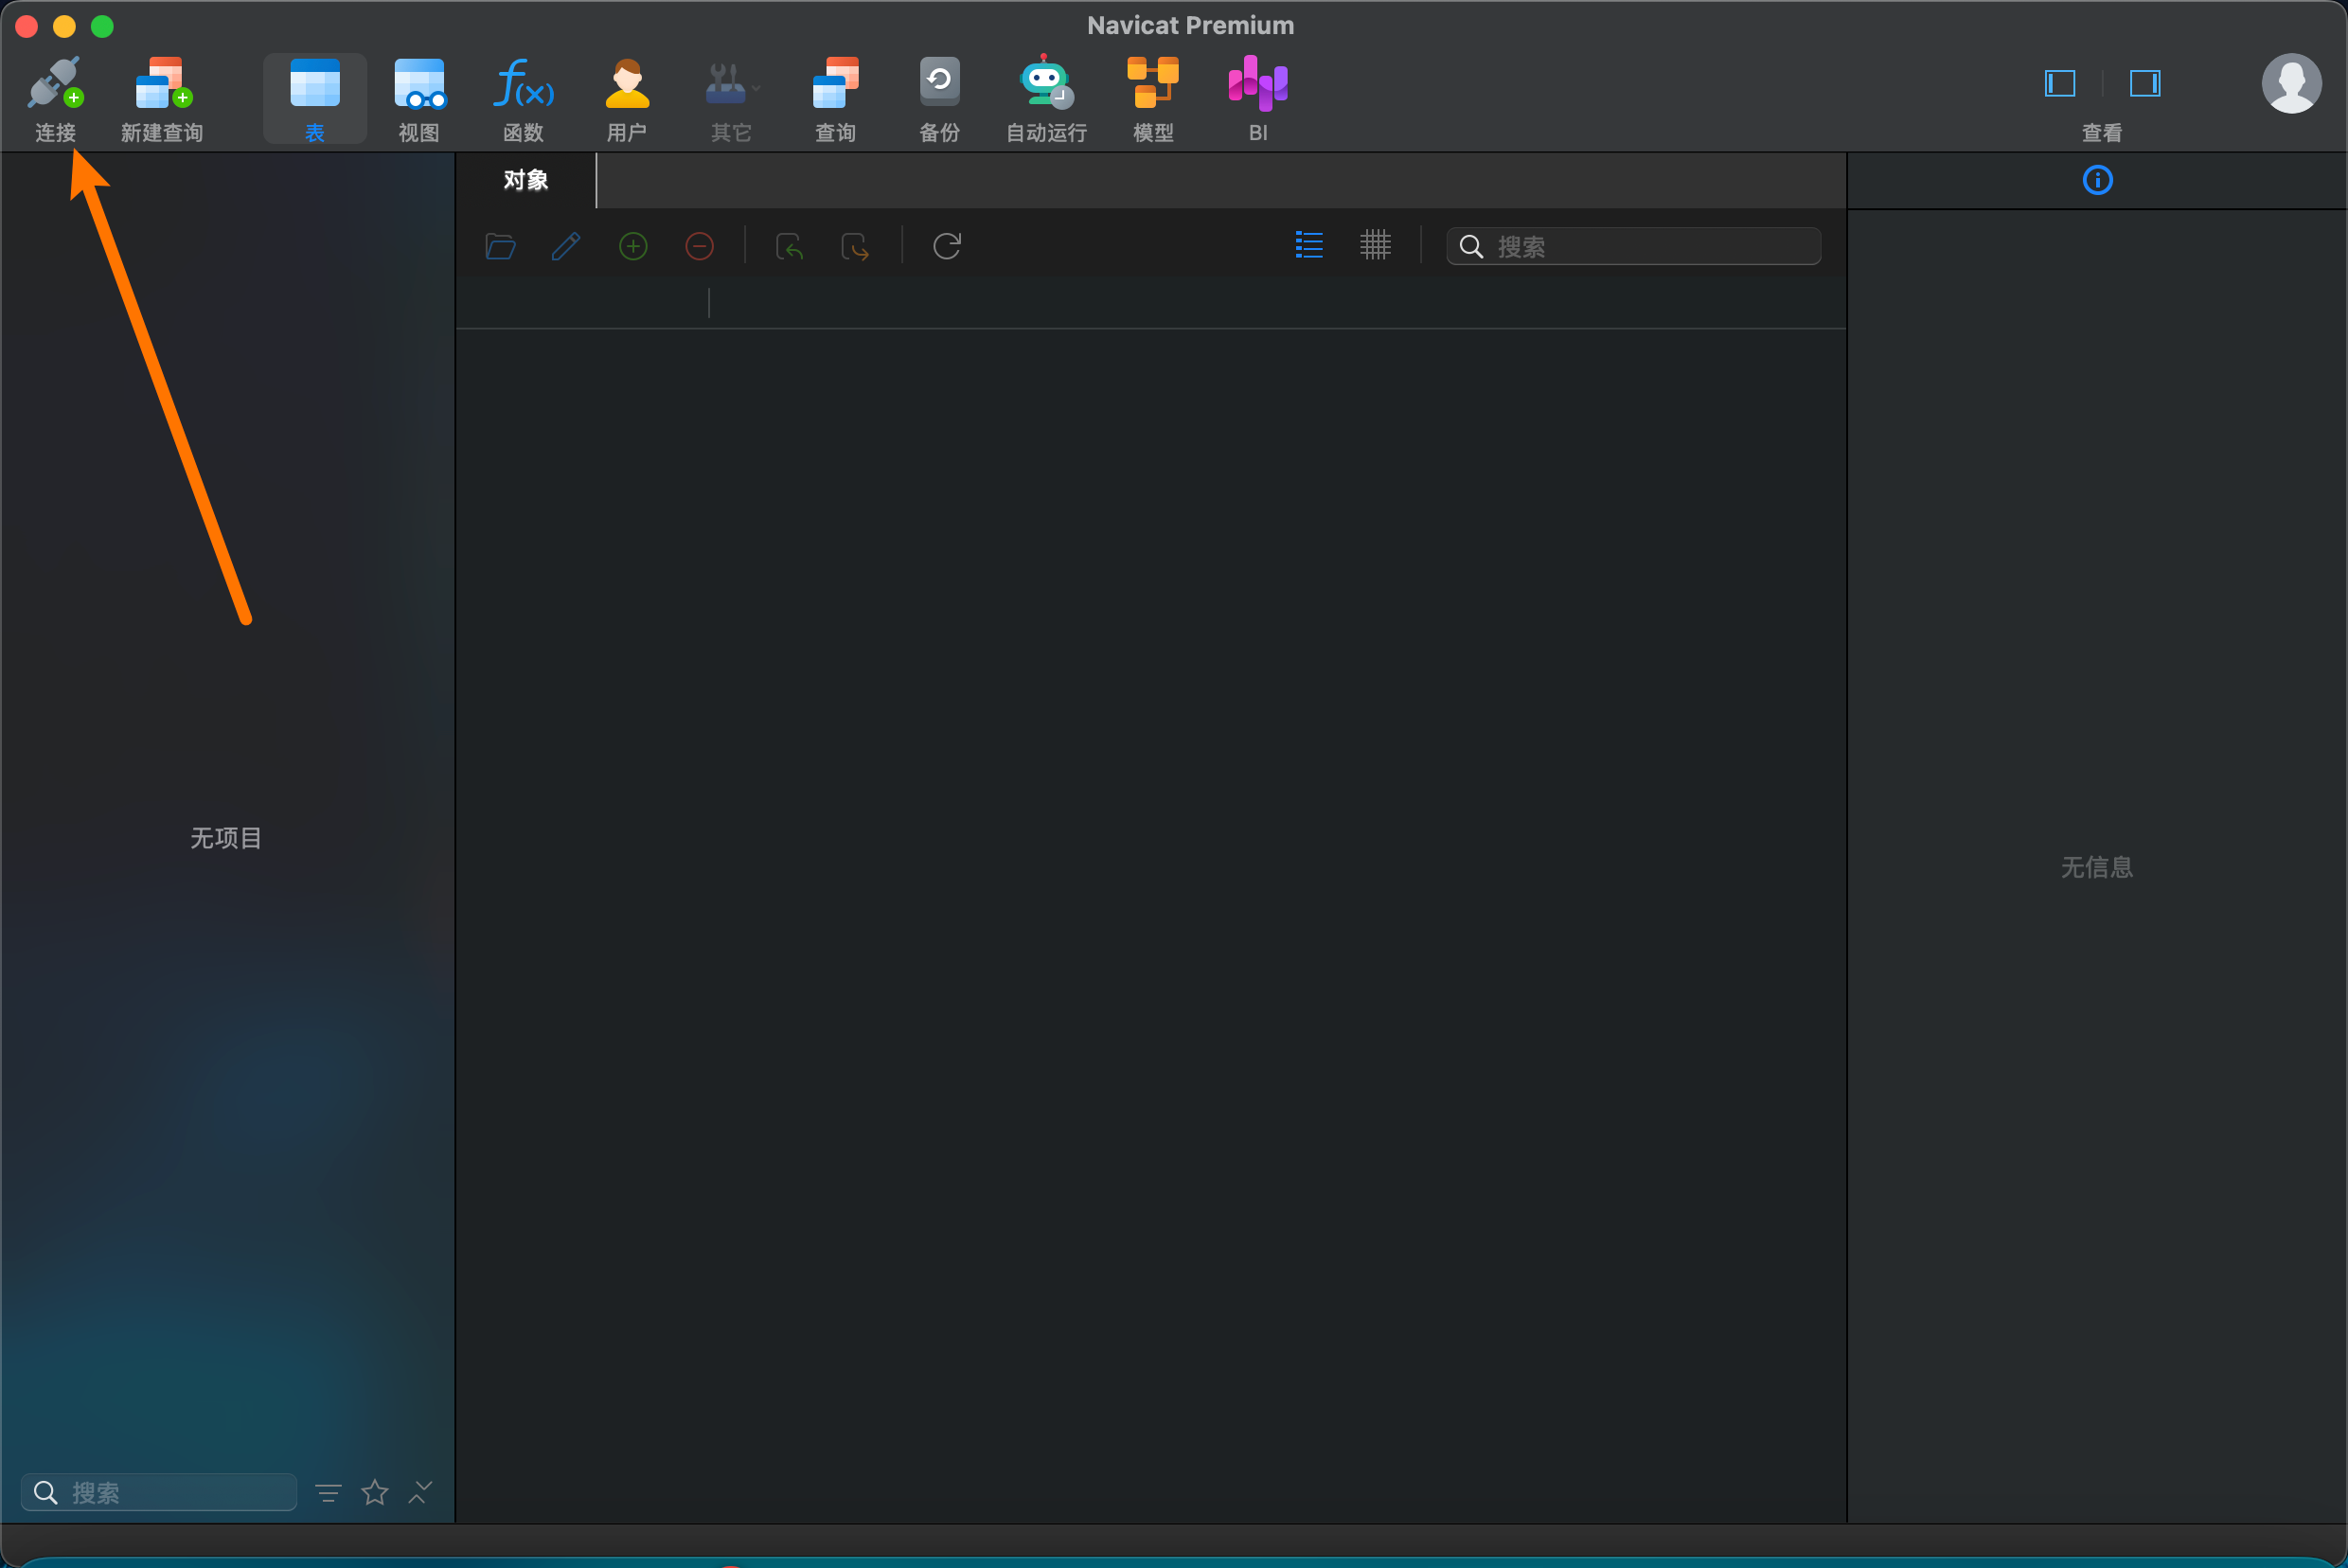Click the User (用户) icon

pyautogui.click(x=627, y=85)
